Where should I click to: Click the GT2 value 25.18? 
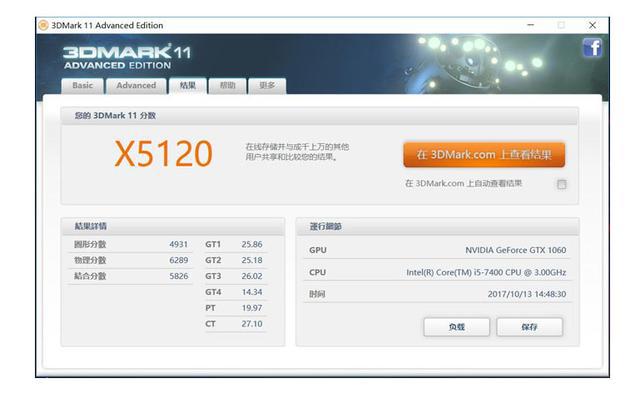pyautogui.click(x=252, y=260)
